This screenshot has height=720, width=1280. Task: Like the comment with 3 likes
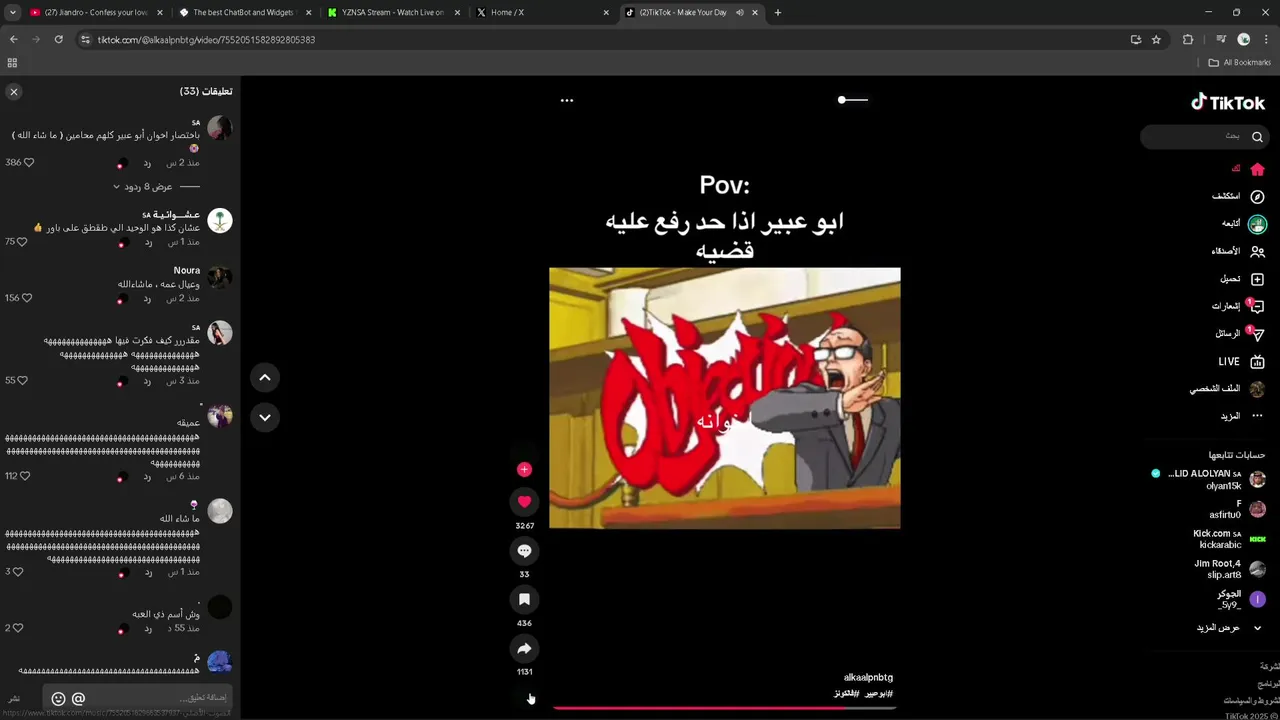pyautogui.click(x=17, y=572)
